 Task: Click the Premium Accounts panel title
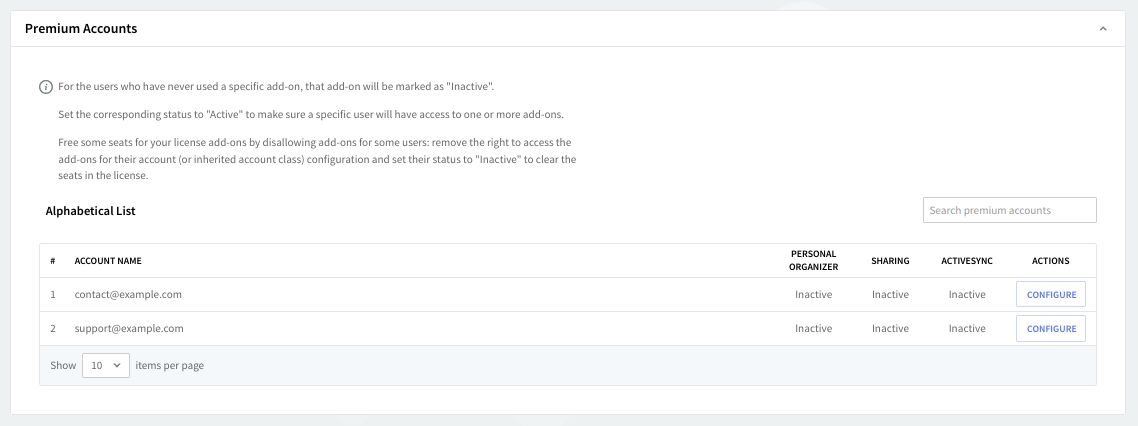pyautogui.click(x=81, y=29)
